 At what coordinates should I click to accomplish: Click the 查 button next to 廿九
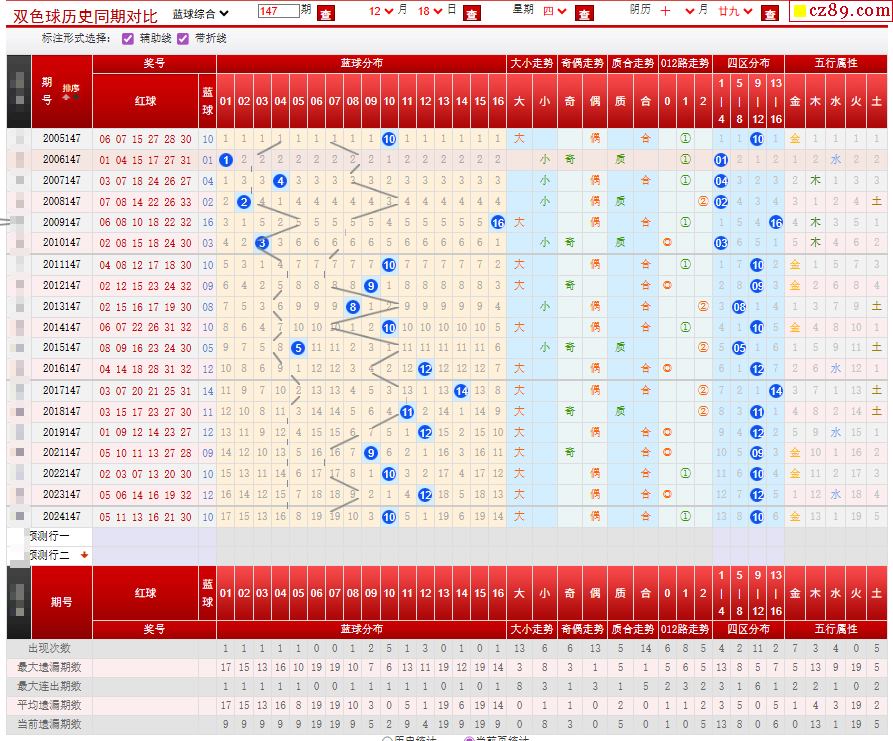tap(770, 13)
